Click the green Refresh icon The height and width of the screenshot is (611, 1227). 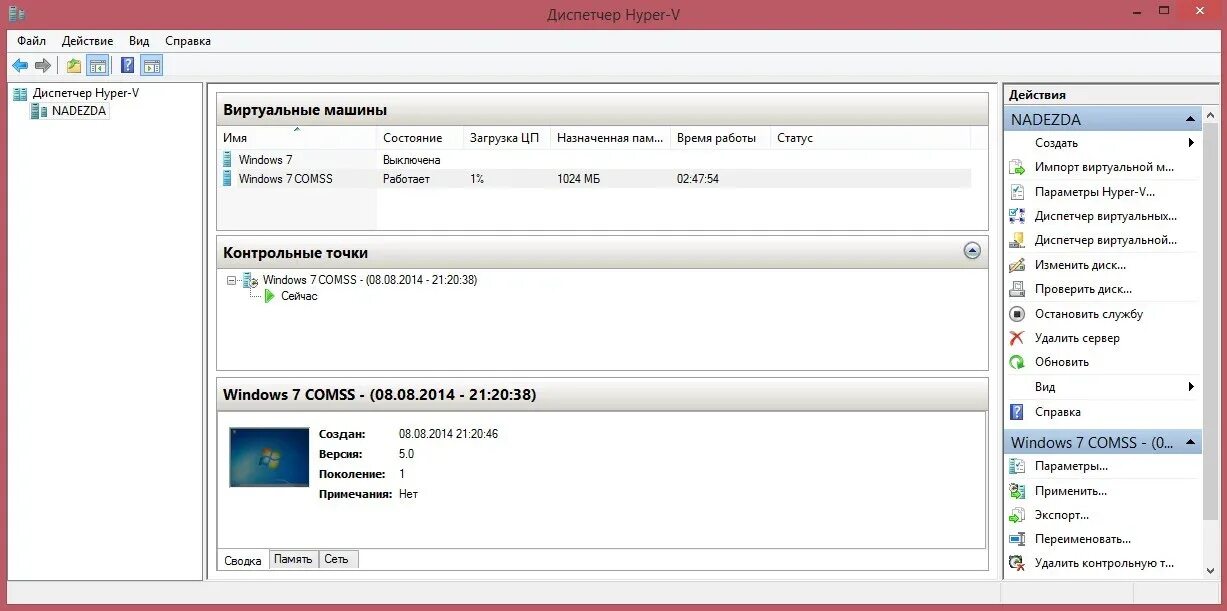click(x=1017, y=362)
